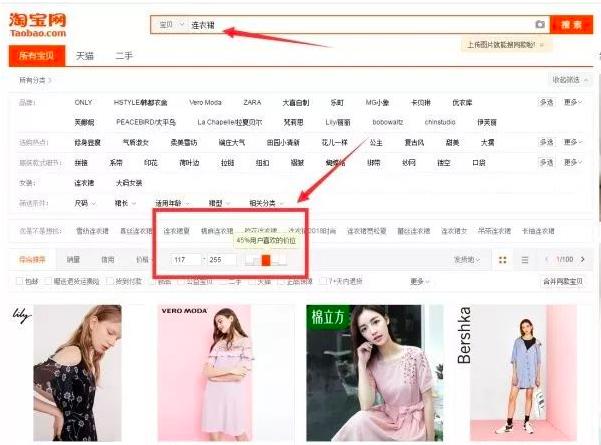Image resolution: width=601 pixels, height=445 pixels.
Task: Switch to the 天猫 tab
Action: click(x=85, y=56)
